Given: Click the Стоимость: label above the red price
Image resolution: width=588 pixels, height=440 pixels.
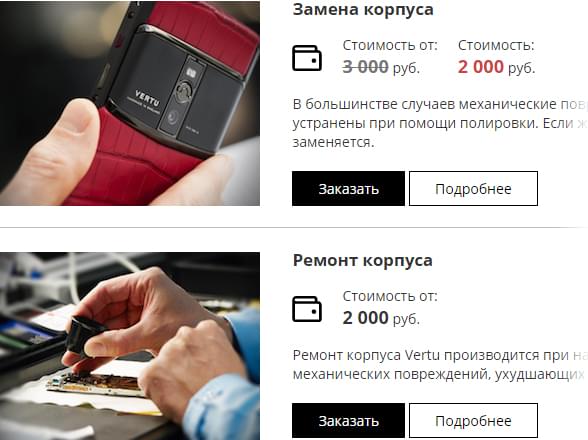Looking at the screenshot, I should pos(496,45).
